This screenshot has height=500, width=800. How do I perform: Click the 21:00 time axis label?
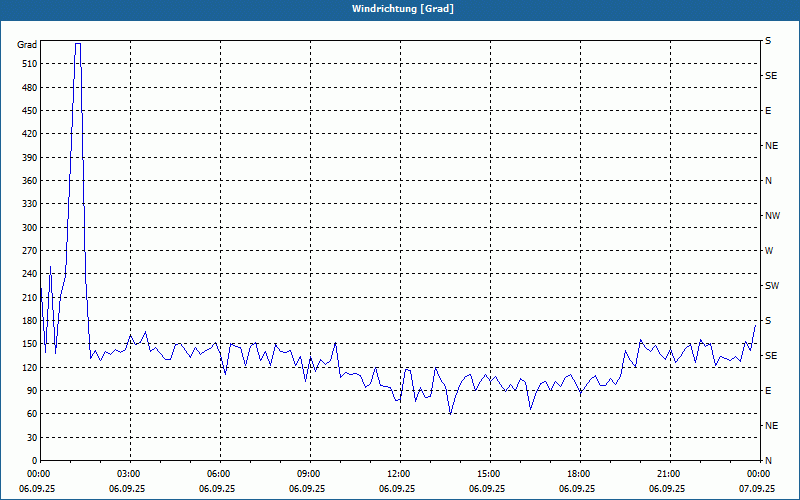[x=670, y=473]
